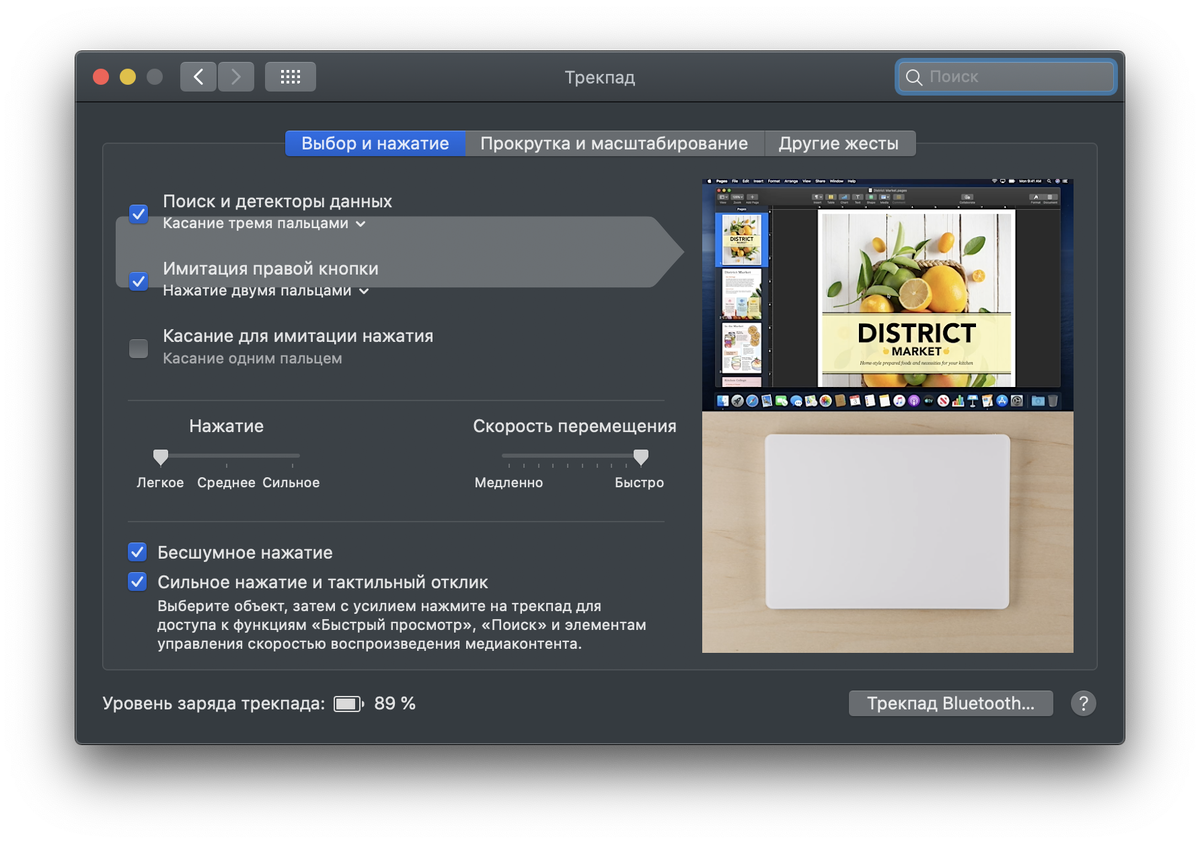Click the back navigation arrow

pos(197,76)
